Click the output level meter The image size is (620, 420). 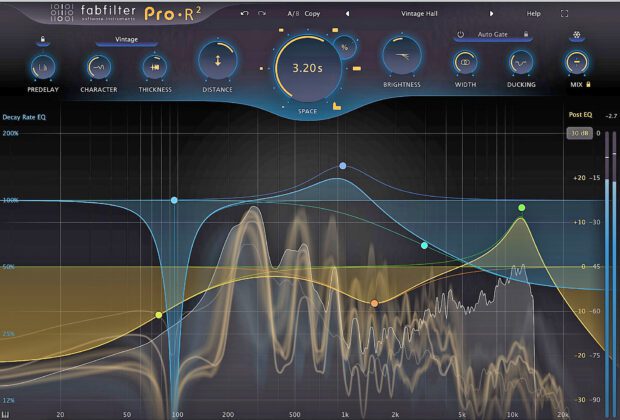point(611,273)
